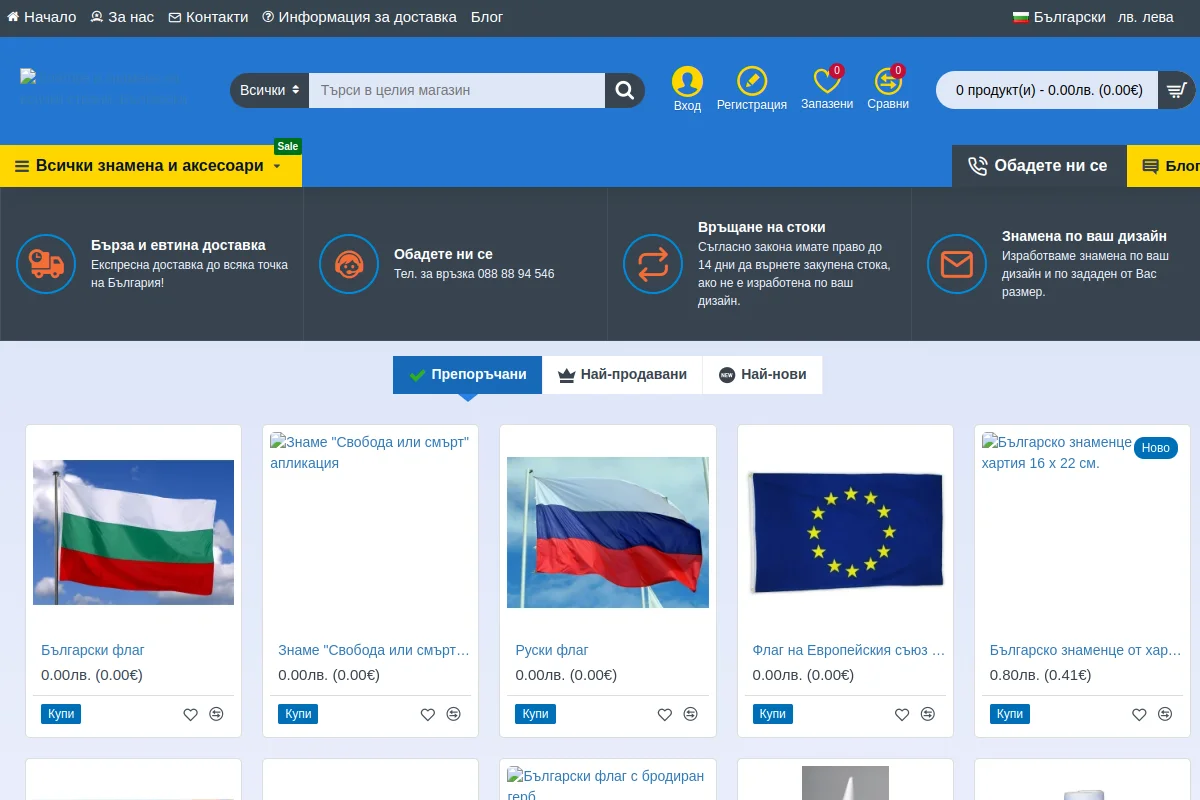Wishlist heart for EU flag
Image resolution: width=1200 pixels, height=800 pixels.
click(902, 714)
